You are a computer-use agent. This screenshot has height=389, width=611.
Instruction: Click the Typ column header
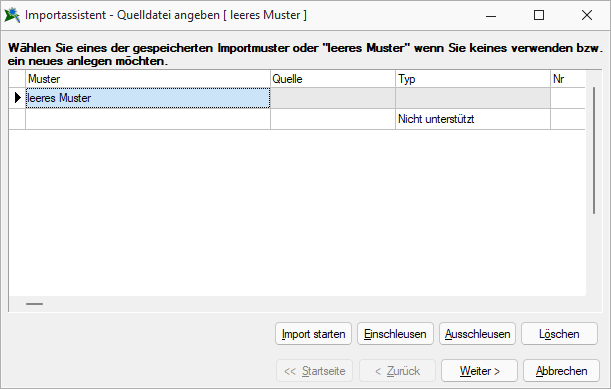(473, 79)
